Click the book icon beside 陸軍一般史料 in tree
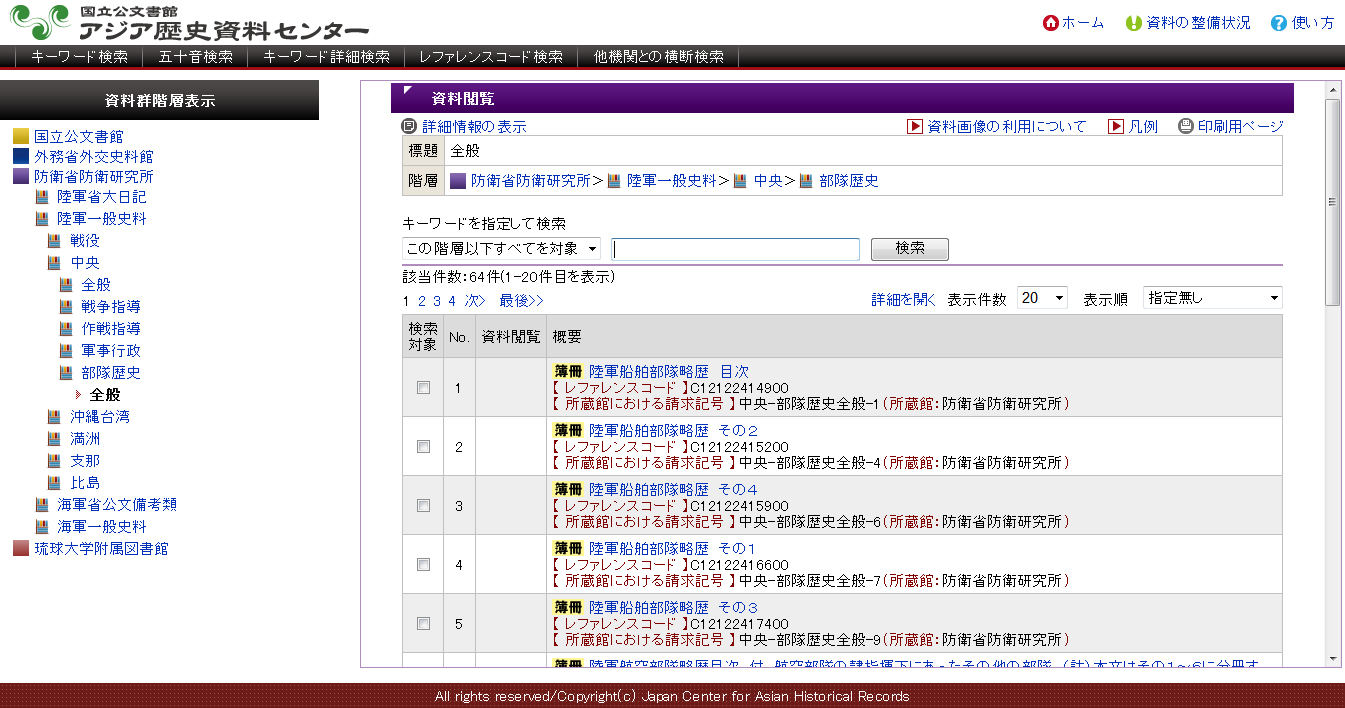Screen dimensions: 1345x708 tap(42, 218)
